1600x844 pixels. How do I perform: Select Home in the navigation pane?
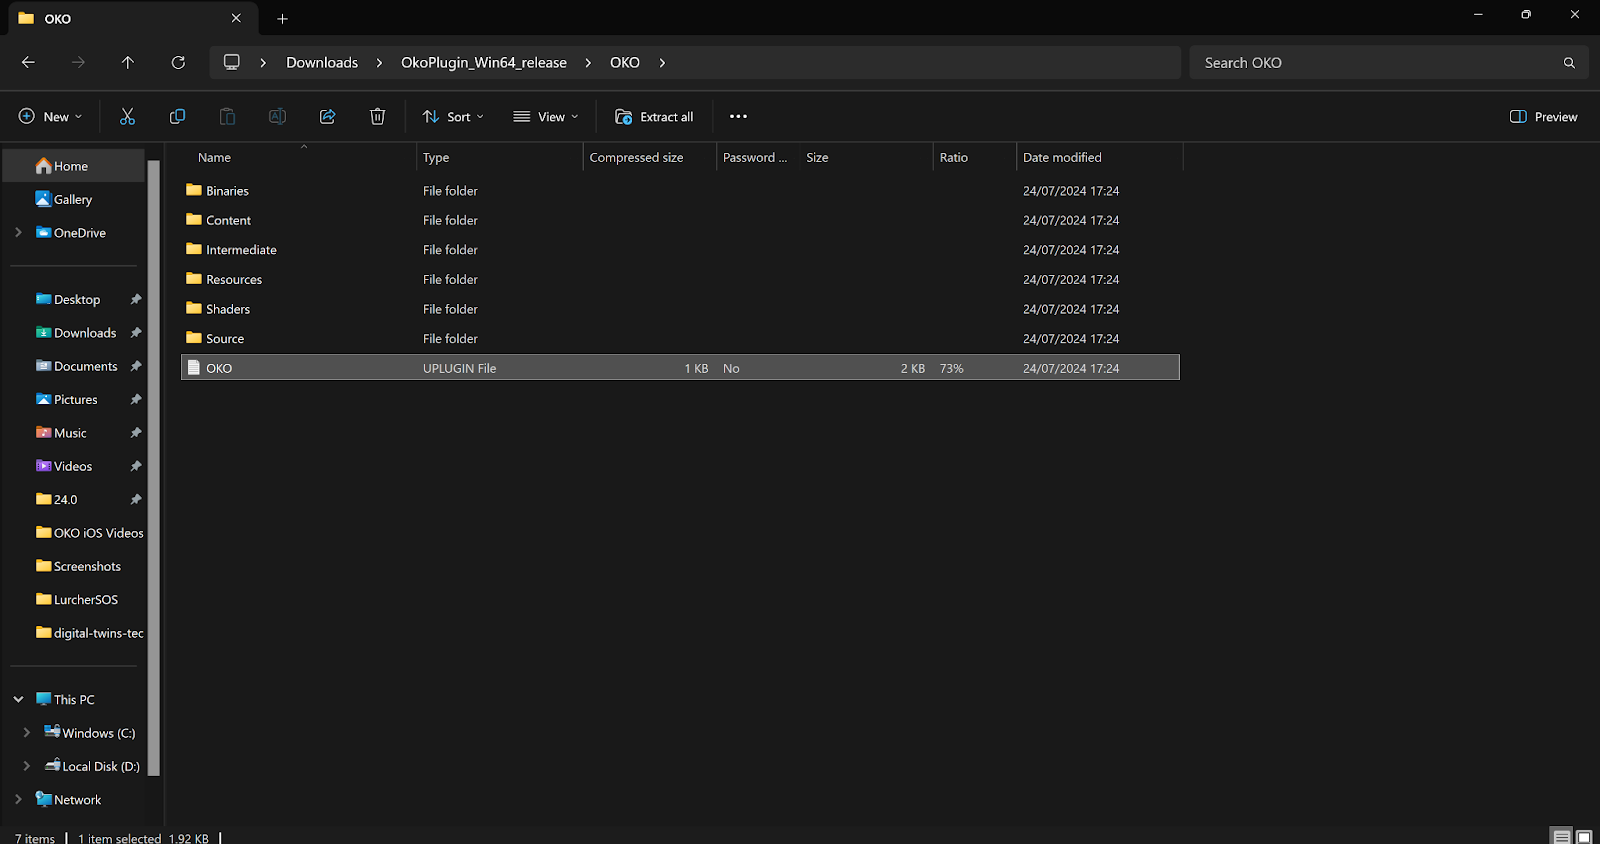74,166
